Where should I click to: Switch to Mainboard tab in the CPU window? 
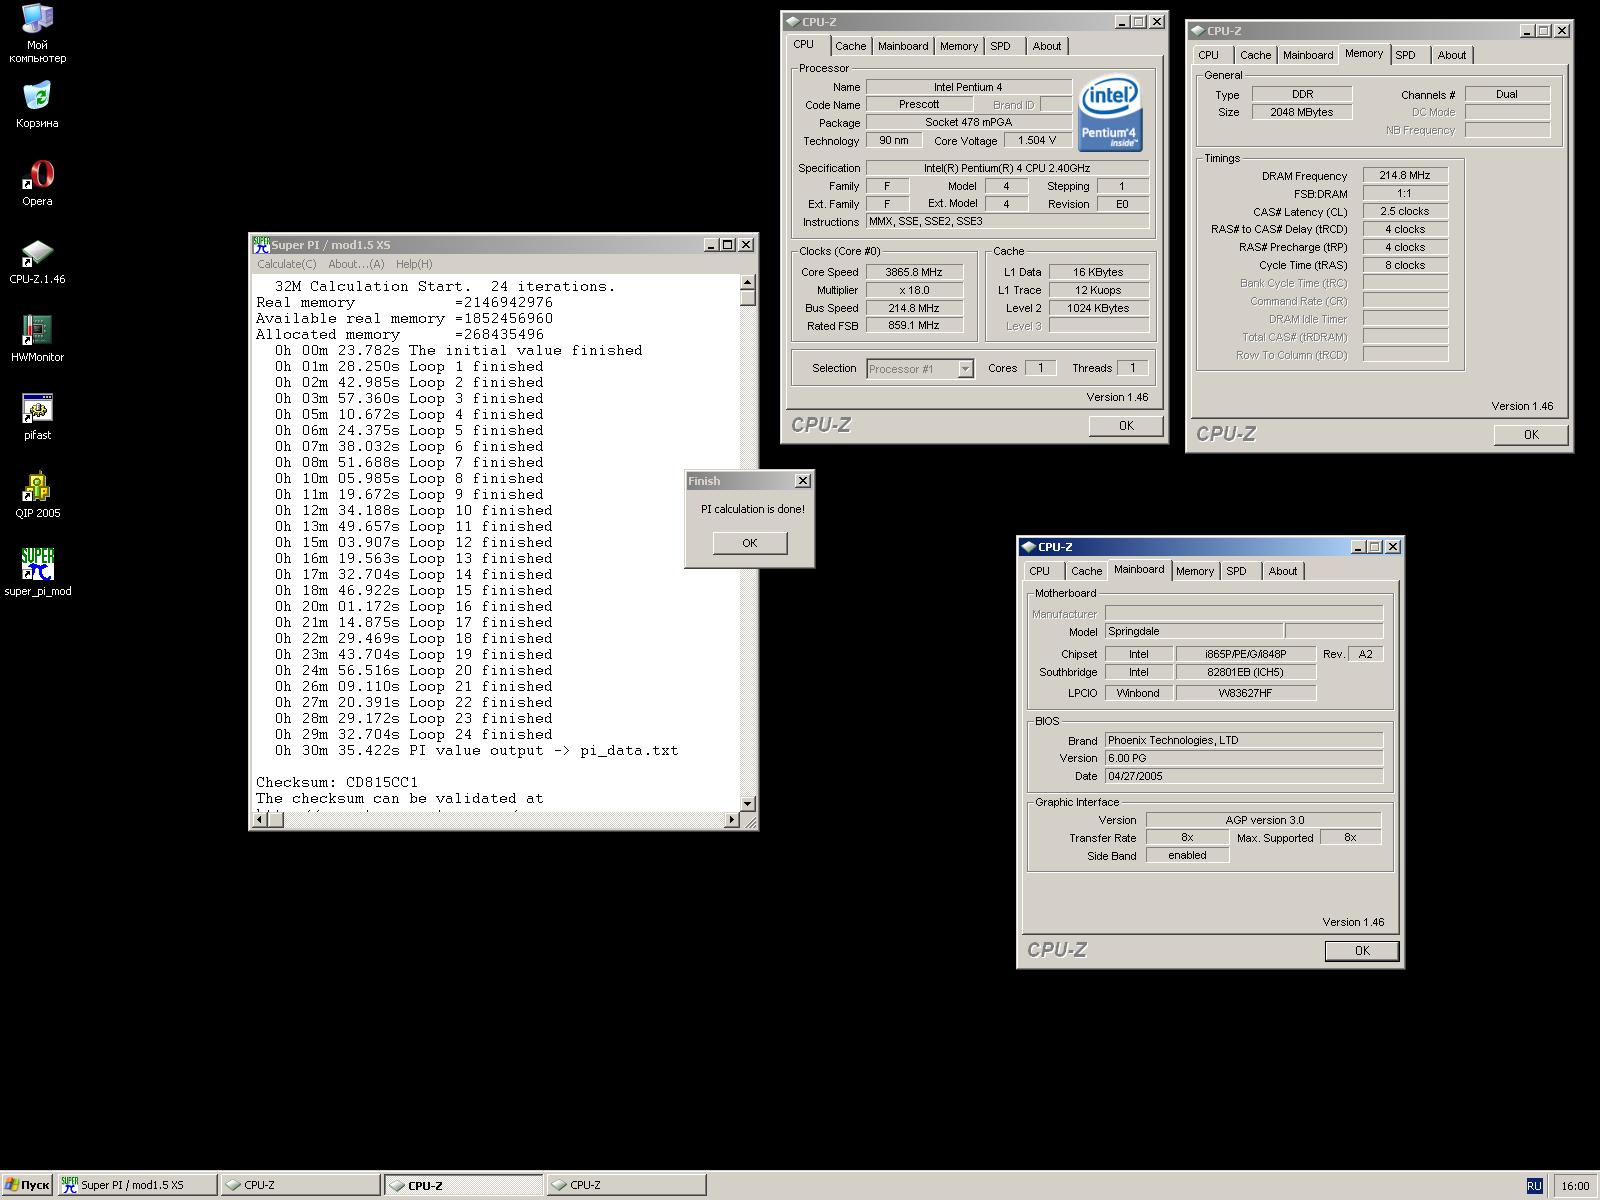tap(903, 46)
